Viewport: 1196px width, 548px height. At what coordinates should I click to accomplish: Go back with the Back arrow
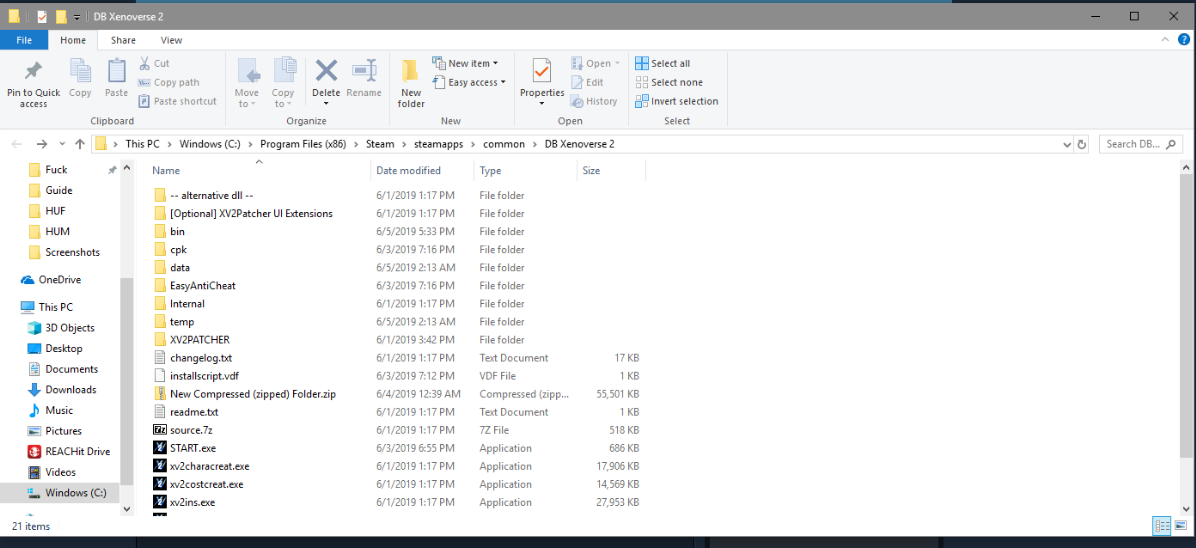click(18, 143)
